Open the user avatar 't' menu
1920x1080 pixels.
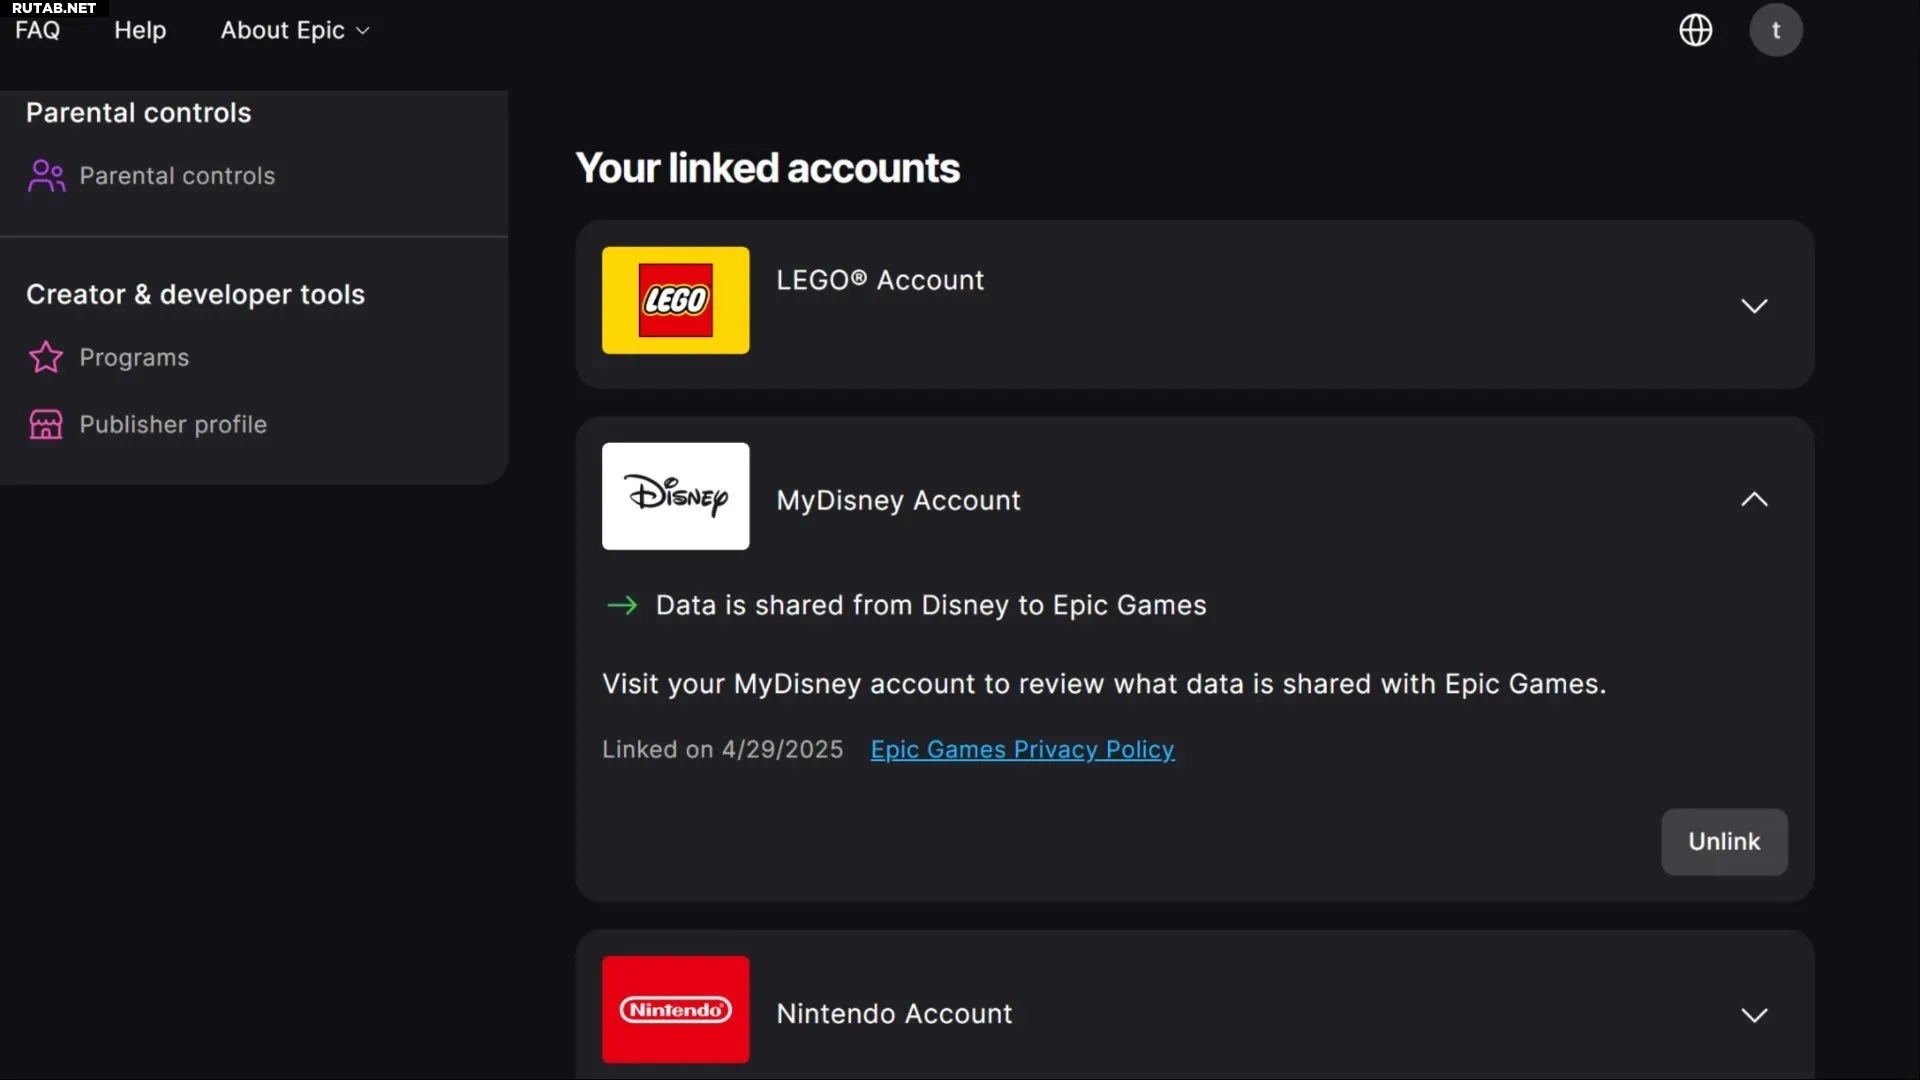pyautogui.click(x=1775, y=30)
